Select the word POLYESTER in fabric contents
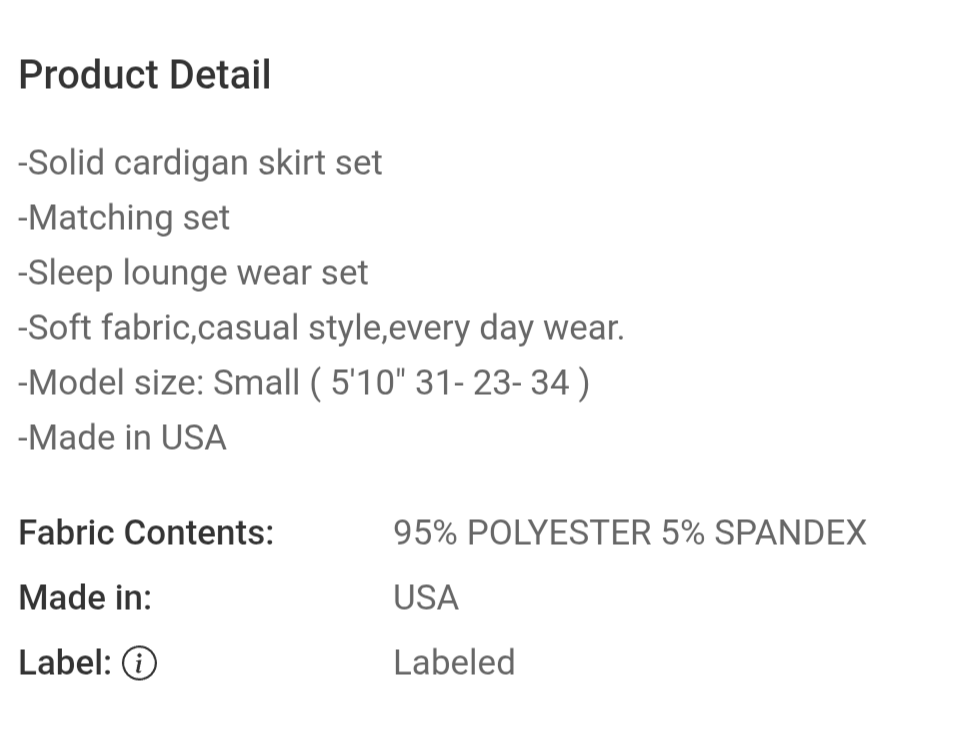The image size is (958, 736). pyautogui.click(x=559, y=533)
